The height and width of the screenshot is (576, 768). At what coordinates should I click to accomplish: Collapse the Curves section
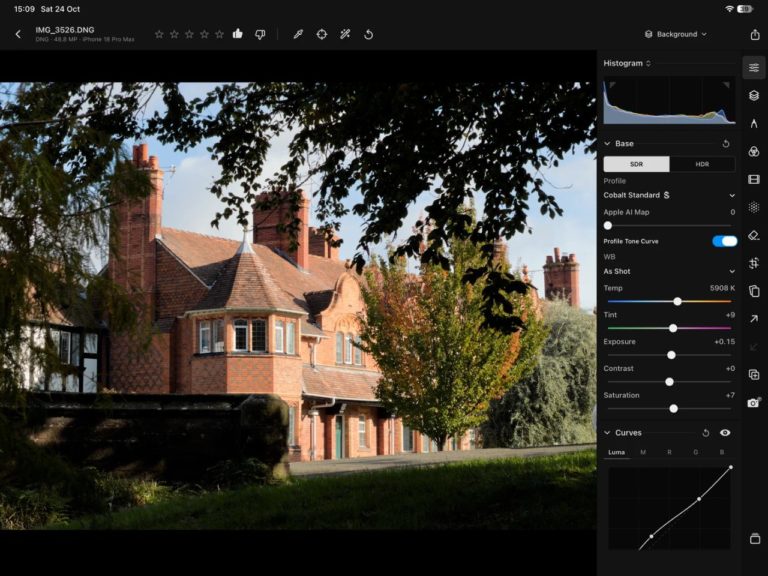click(607, 432)
